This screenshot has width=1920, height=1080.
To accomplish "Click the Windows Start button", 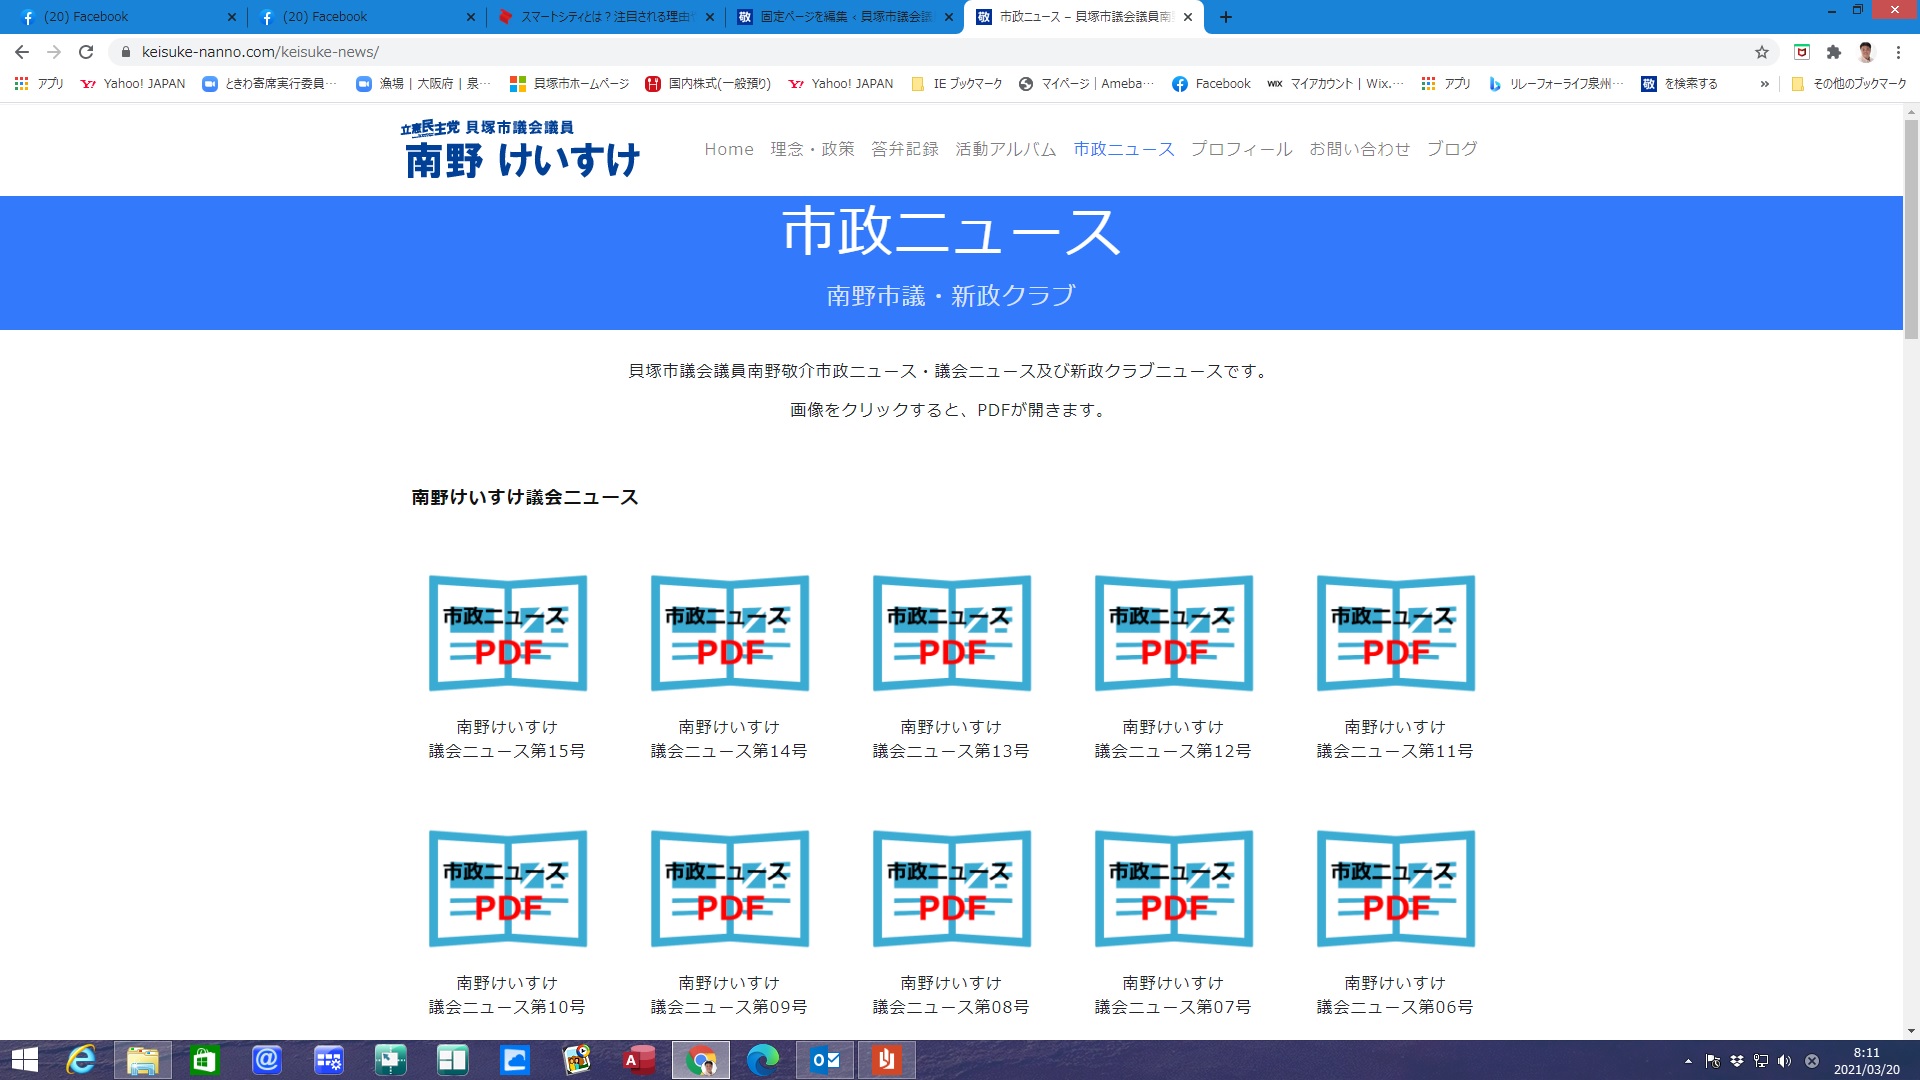I will pos(24,1060).
